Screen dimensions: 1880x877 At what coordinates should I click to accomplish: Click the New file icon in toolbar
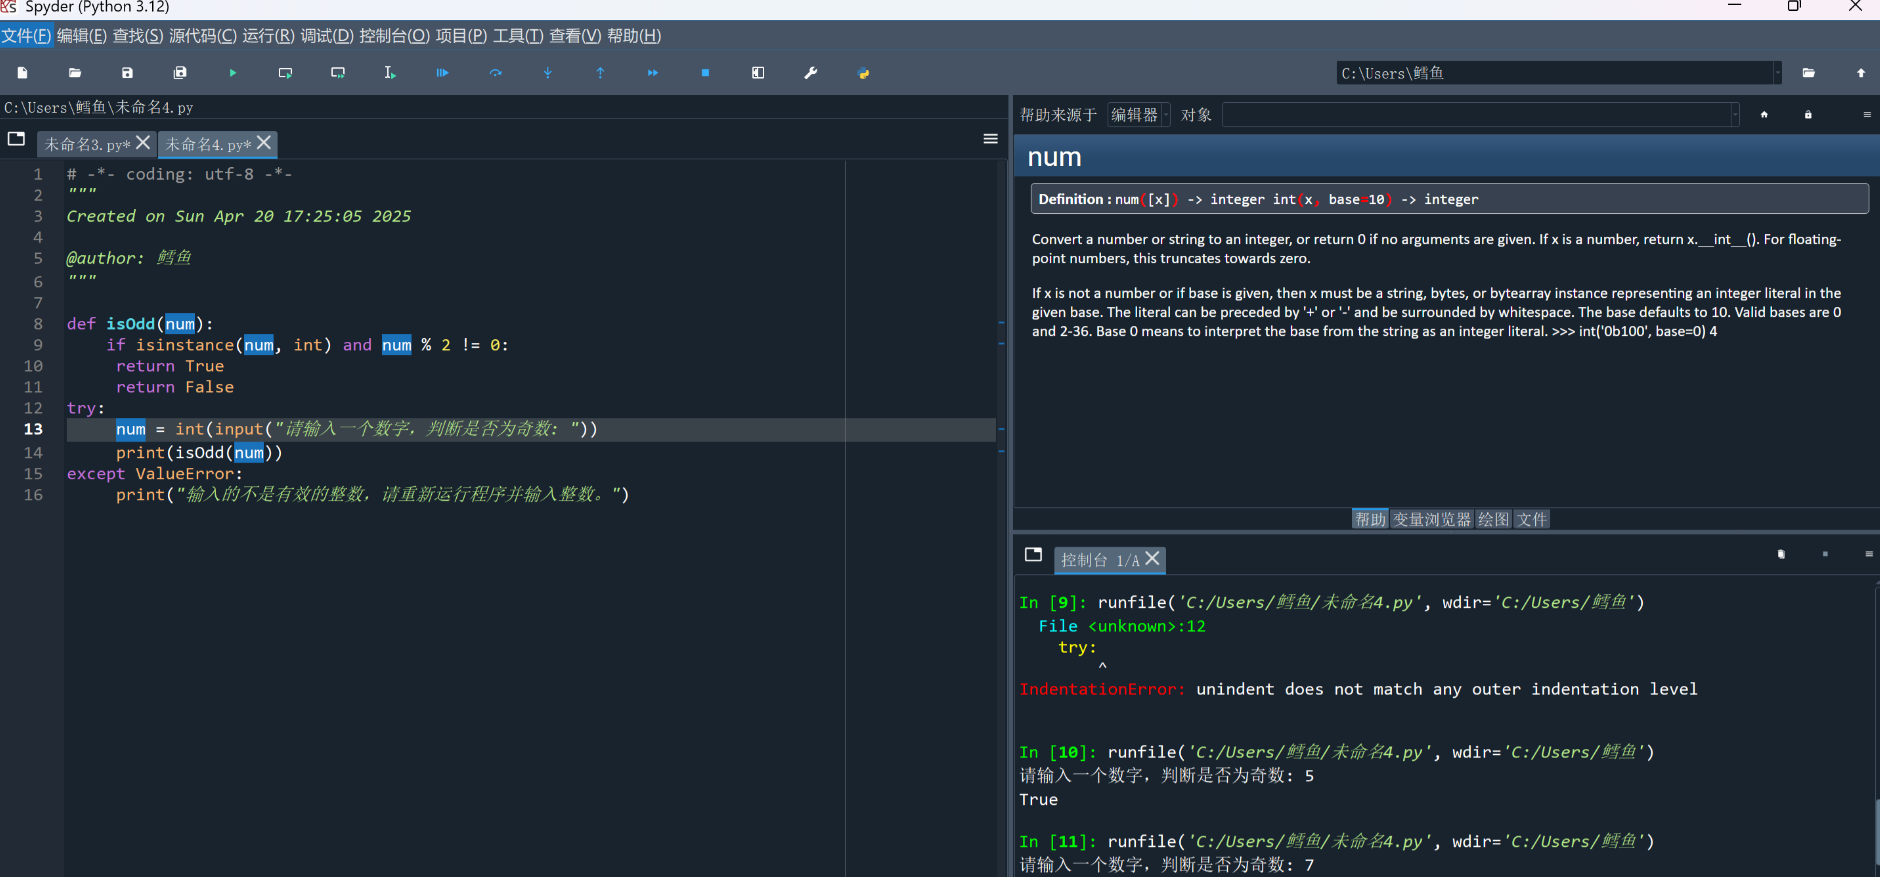coord(22,73)
